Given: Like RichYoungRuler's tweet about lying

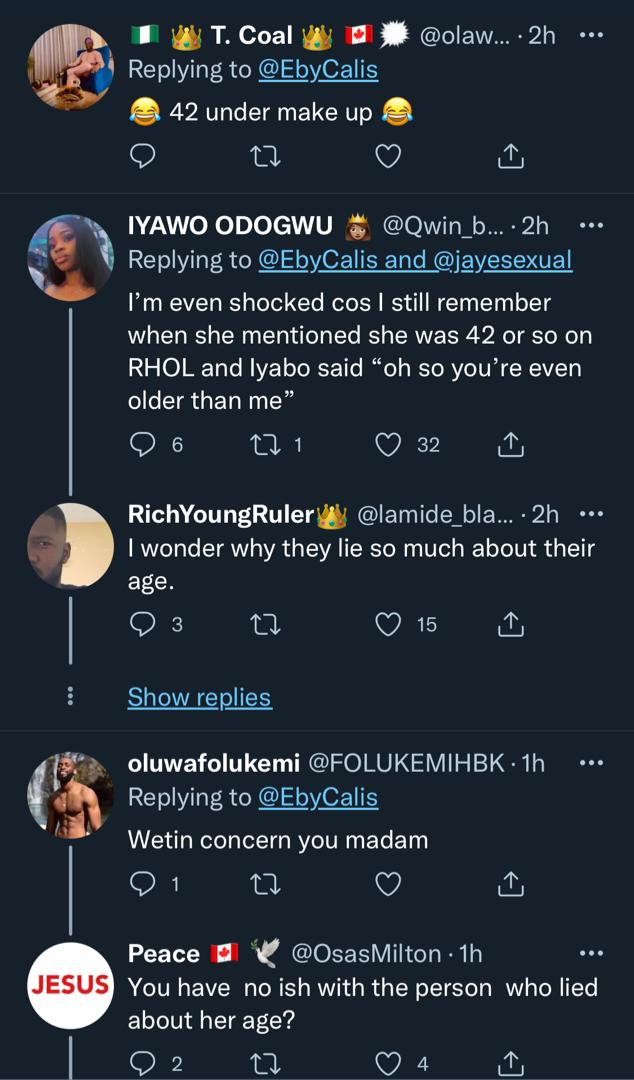Looking at the screenshot, I should 388,624.
